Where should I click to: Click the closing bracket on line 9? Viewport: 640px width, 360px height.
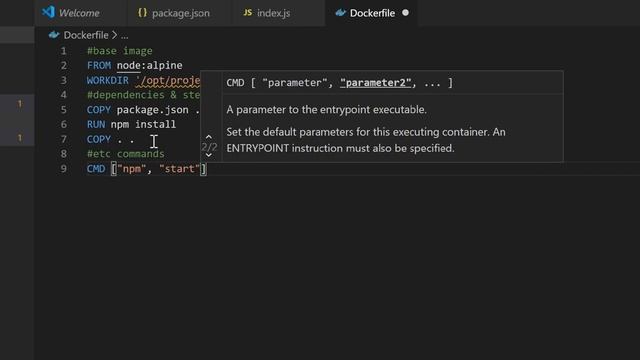tap(203, 169)
